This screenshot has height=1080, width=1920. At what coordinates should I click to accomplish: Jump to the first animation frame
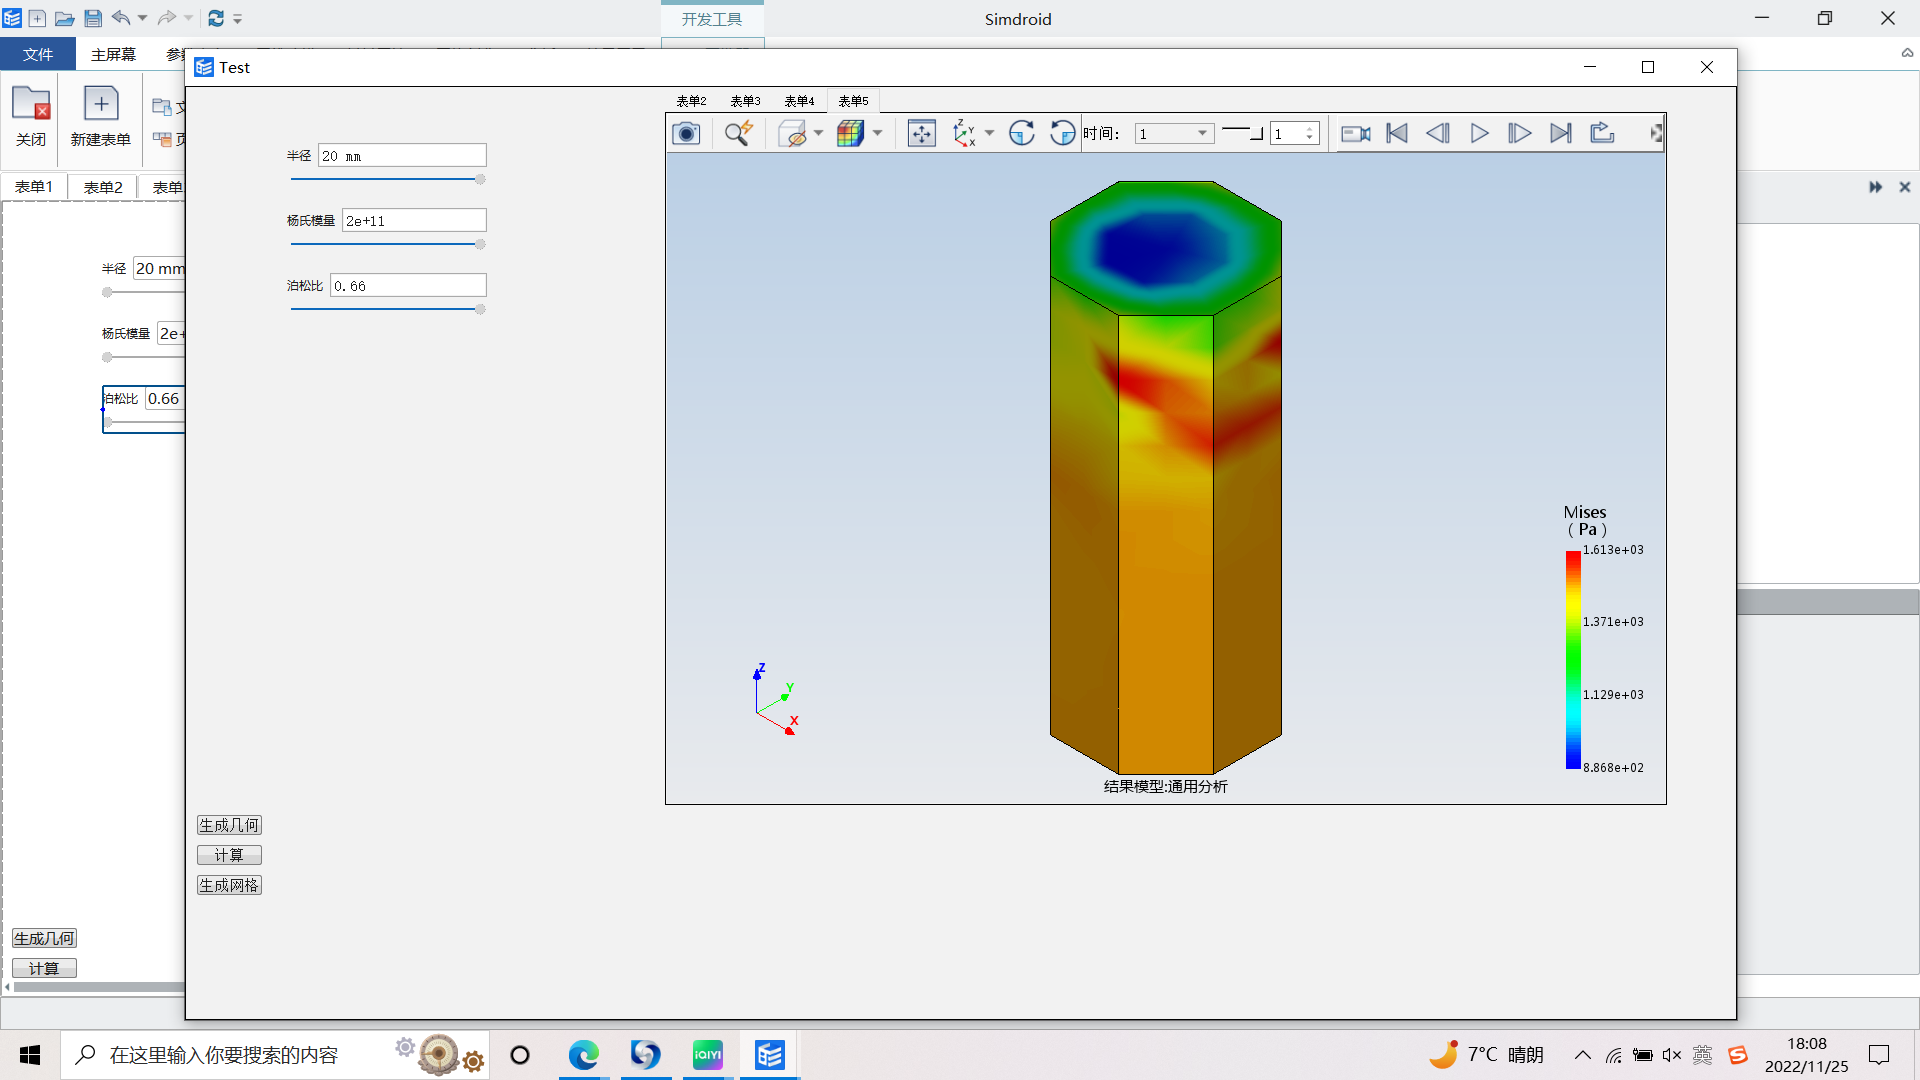coord(1397,133)
